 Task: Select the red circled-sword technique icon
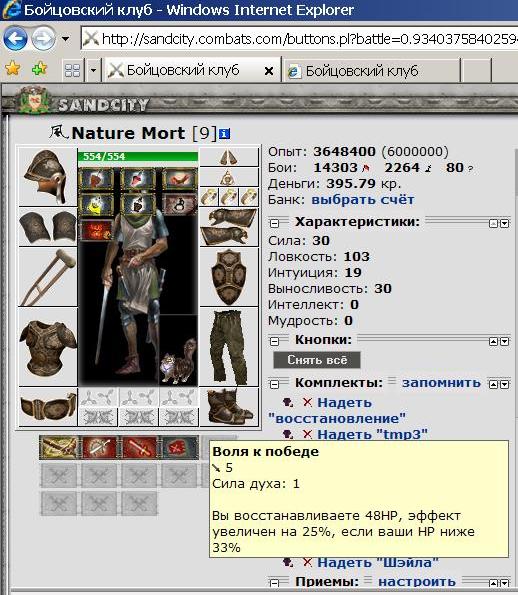(x=99, y=447)
